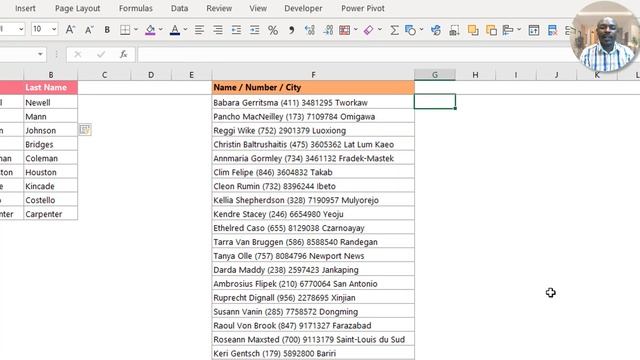Click the eraser clear icon

(x=369, y=30)
